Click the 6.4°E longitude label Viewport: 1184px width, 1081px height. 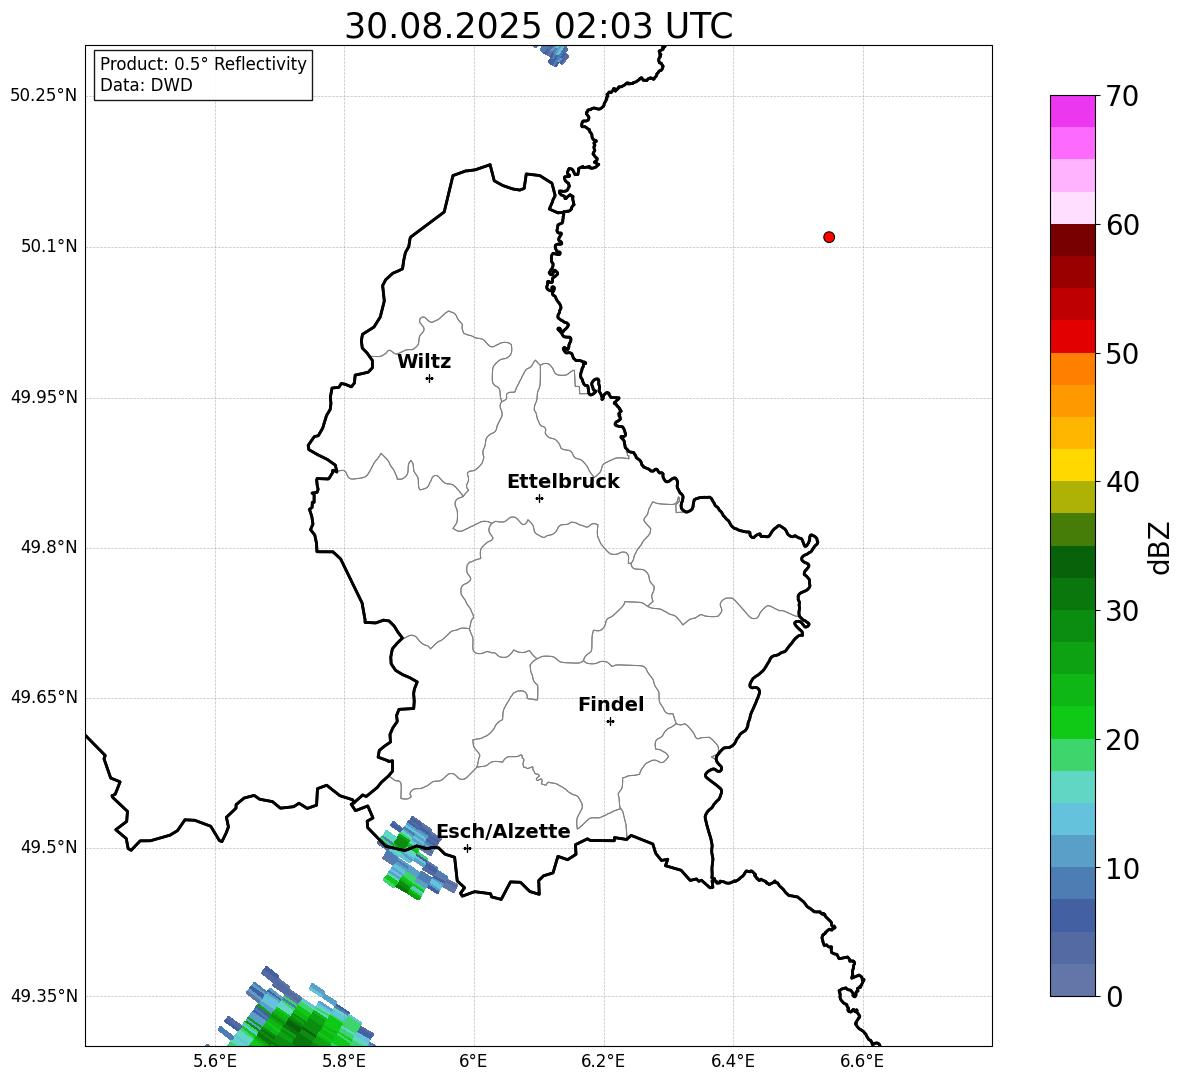732,1061
